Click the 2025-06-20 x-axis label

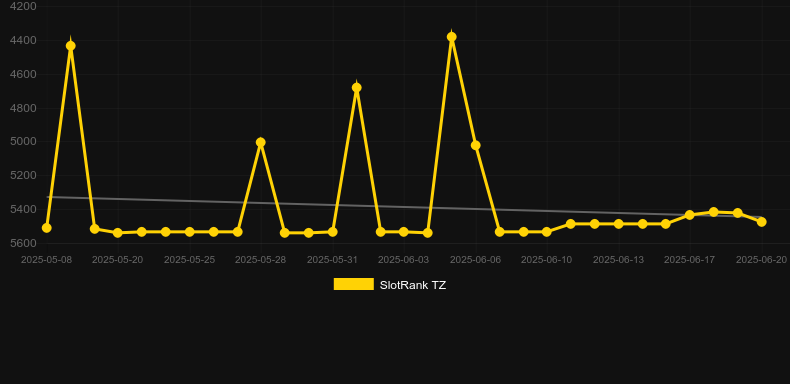761,260
